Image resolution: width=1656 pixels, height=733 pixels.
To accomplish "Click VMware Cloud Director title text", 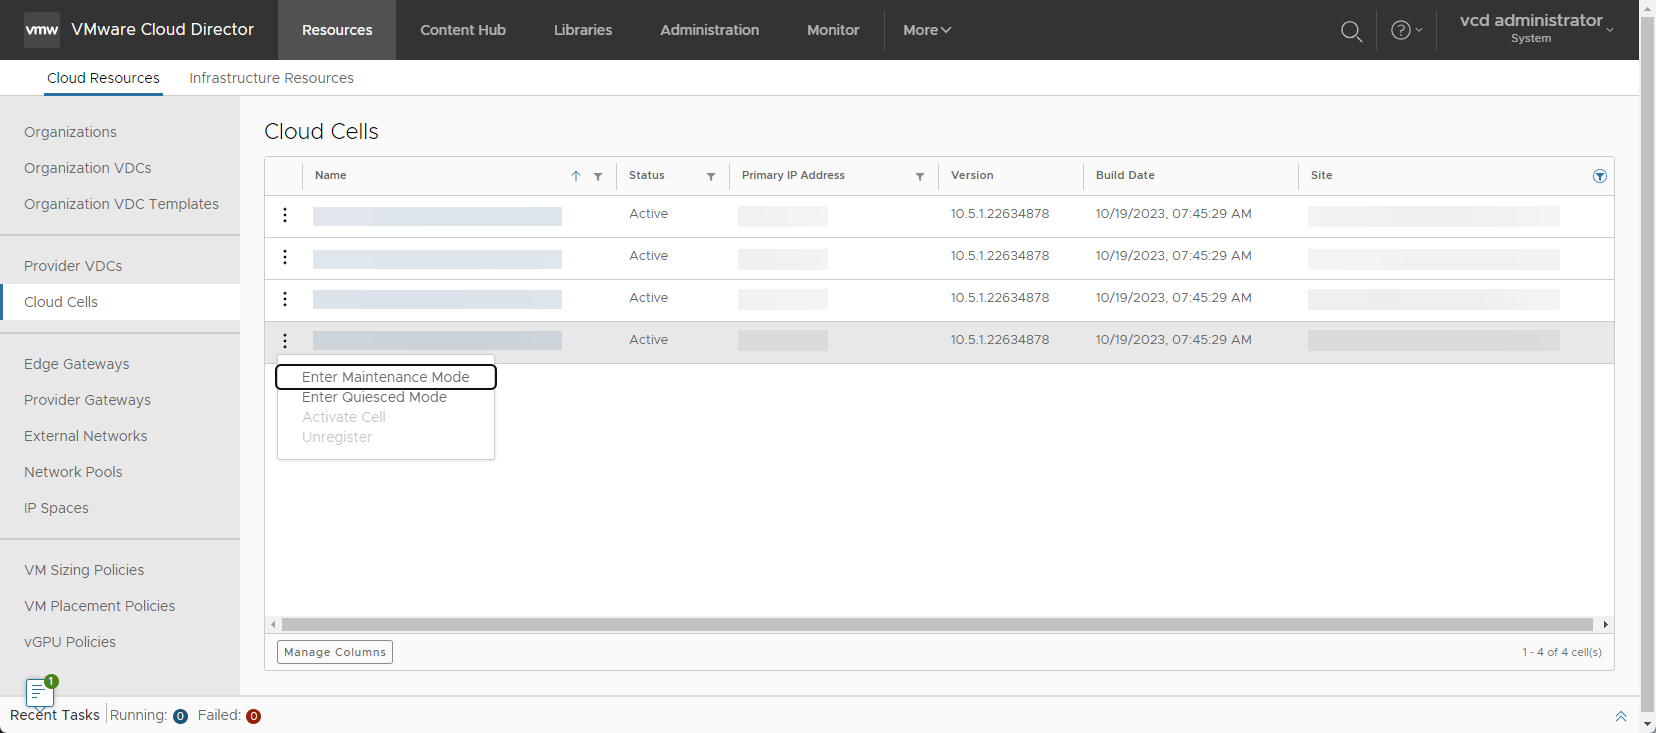I will pyautogui.click(x=163, y=29).
